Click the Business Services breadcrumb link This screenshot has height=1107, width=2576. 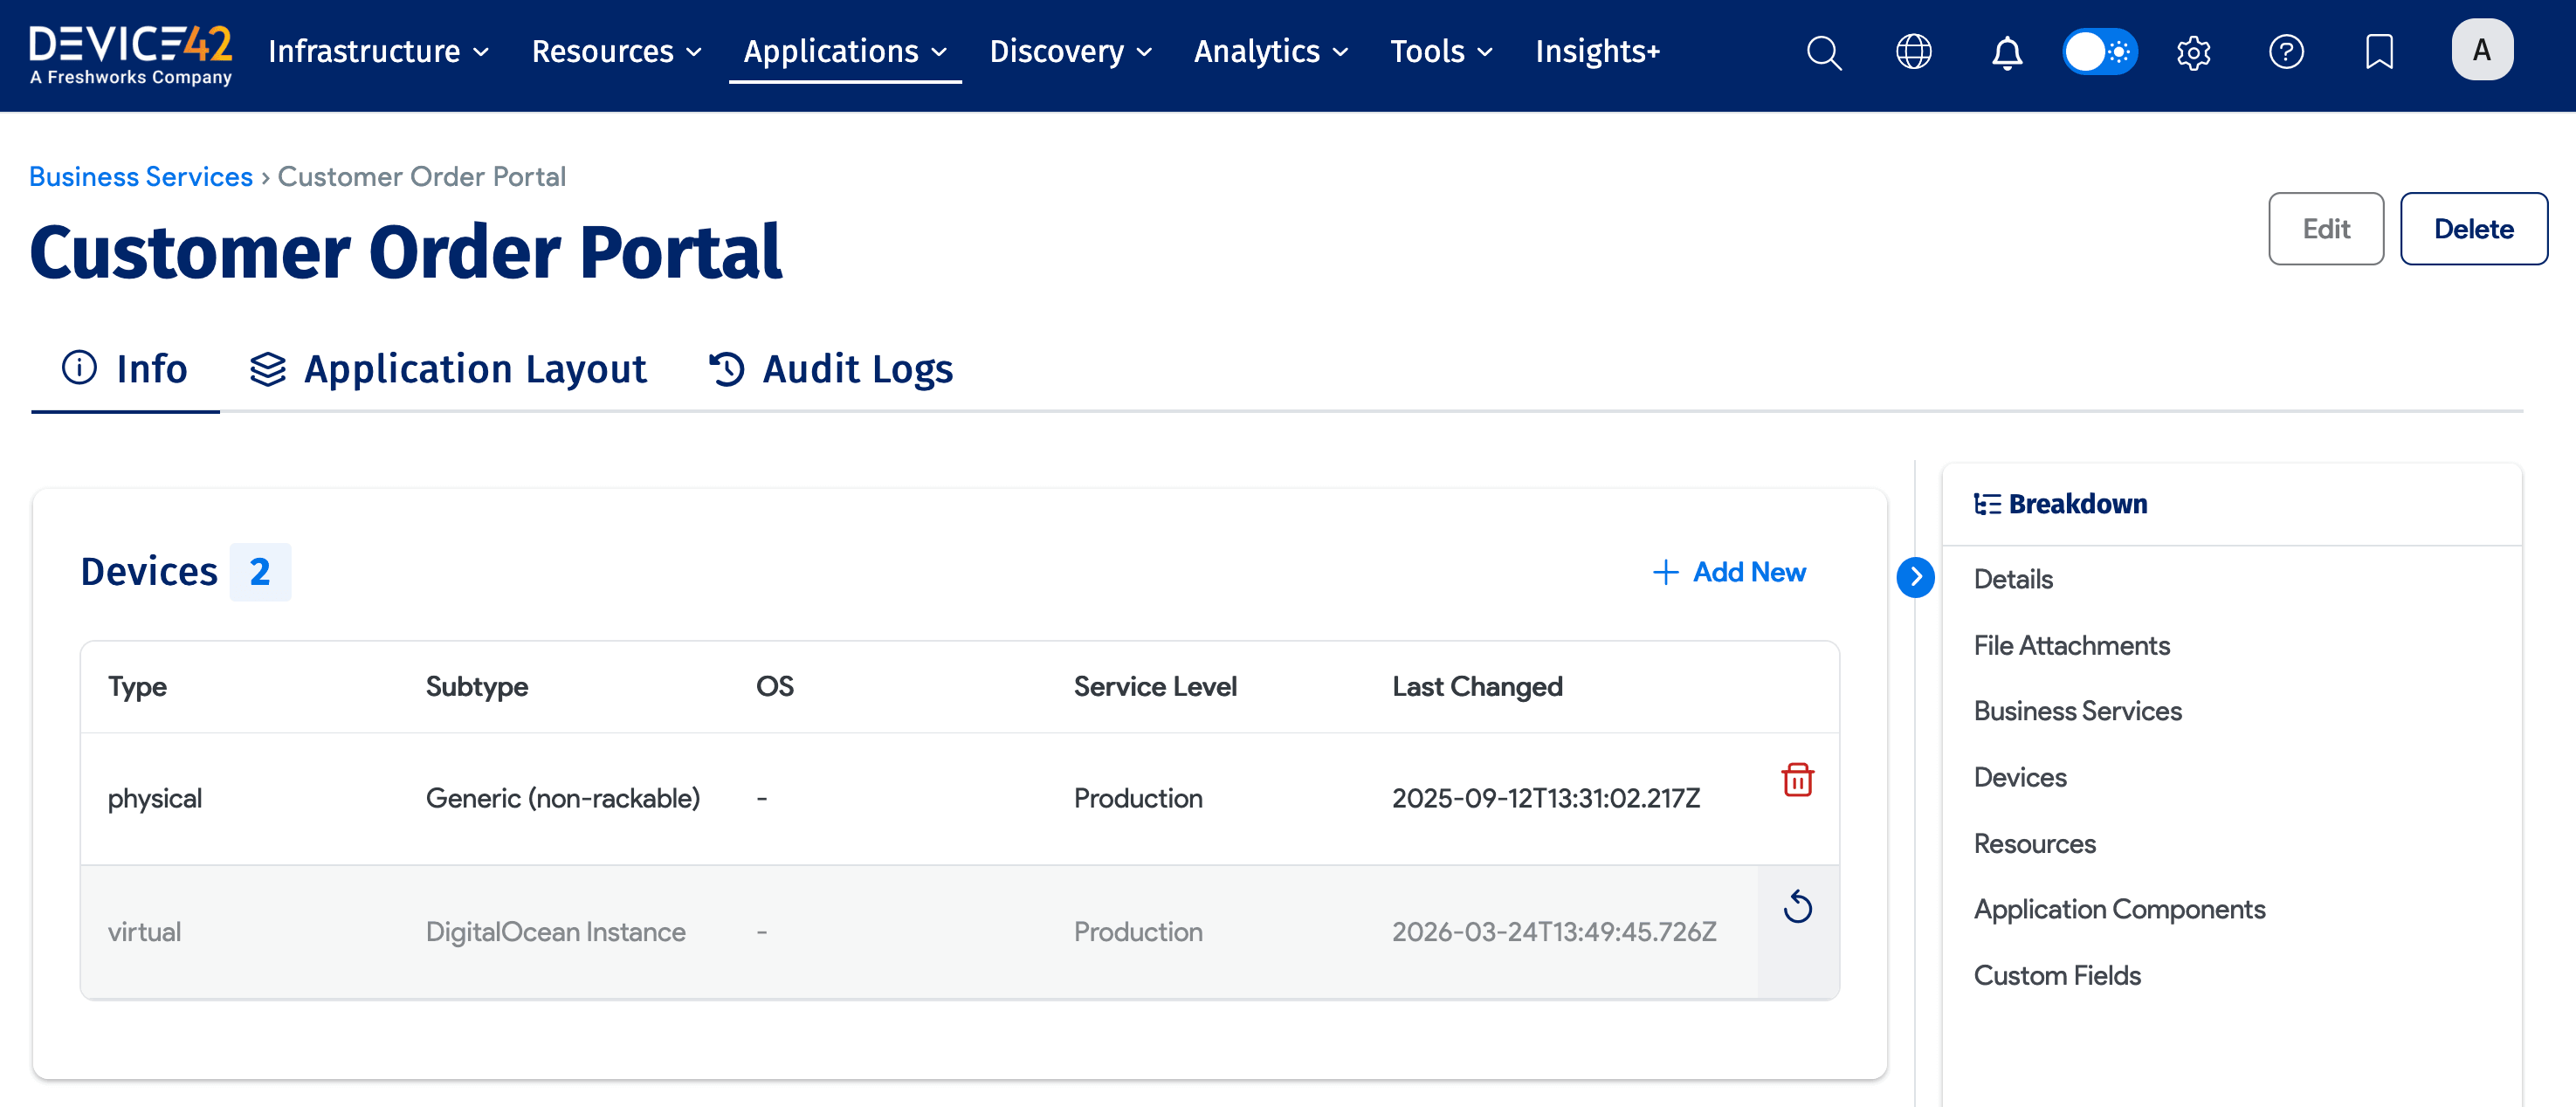(x=141, y=177)
